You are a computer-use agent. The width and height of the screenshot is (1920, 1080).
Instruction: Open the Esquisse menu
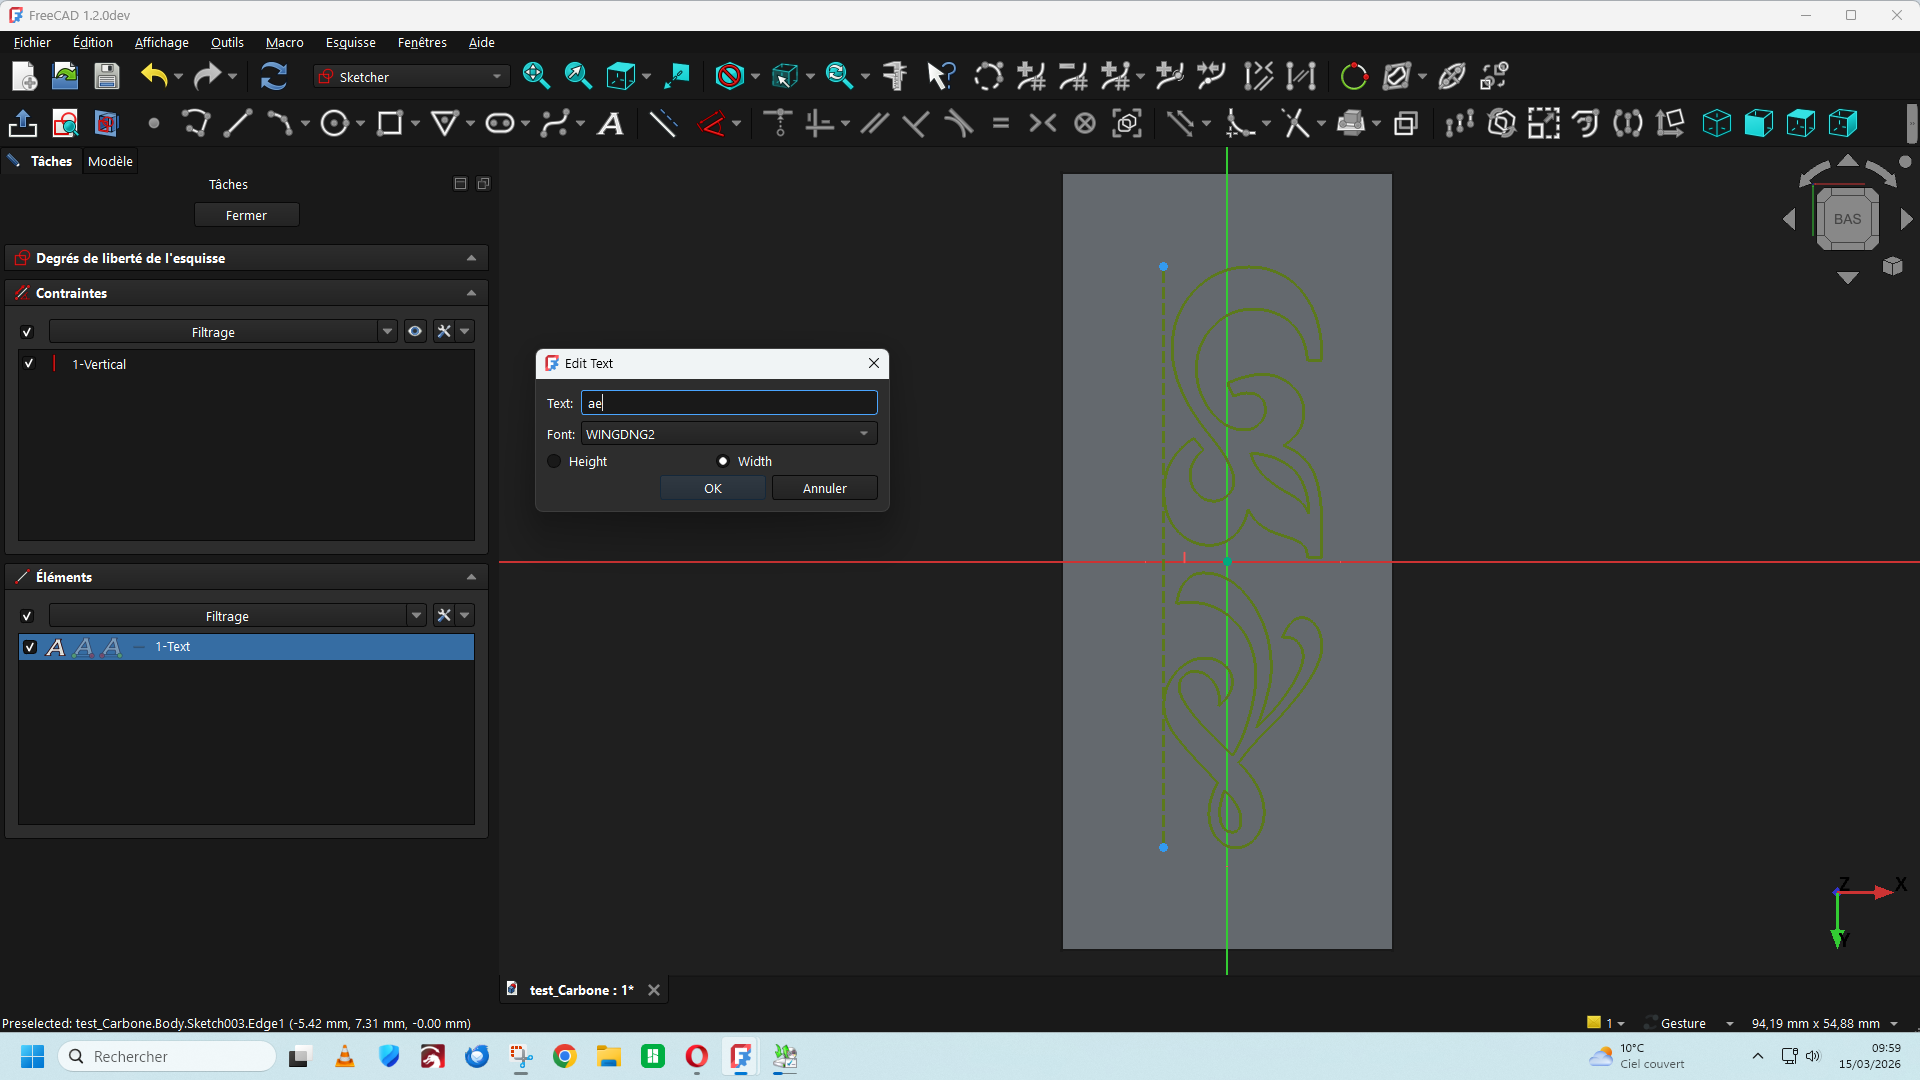tap(350, 42)
